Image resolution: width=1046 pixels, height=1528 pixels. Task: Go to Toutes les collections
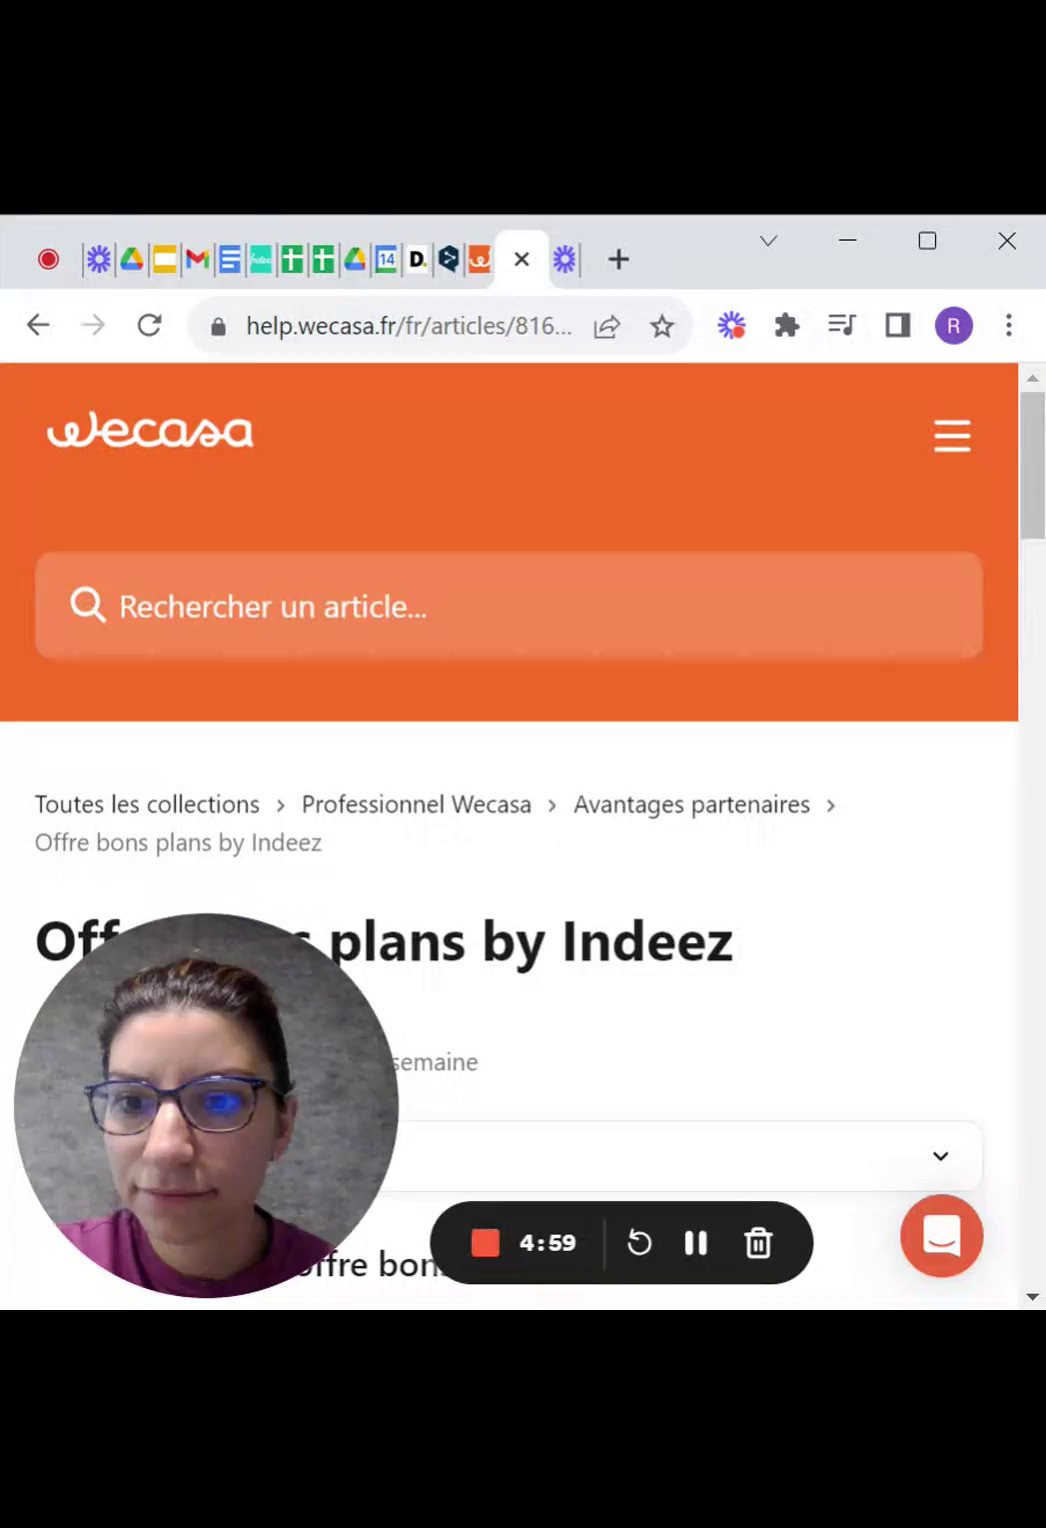coord(147,804)
